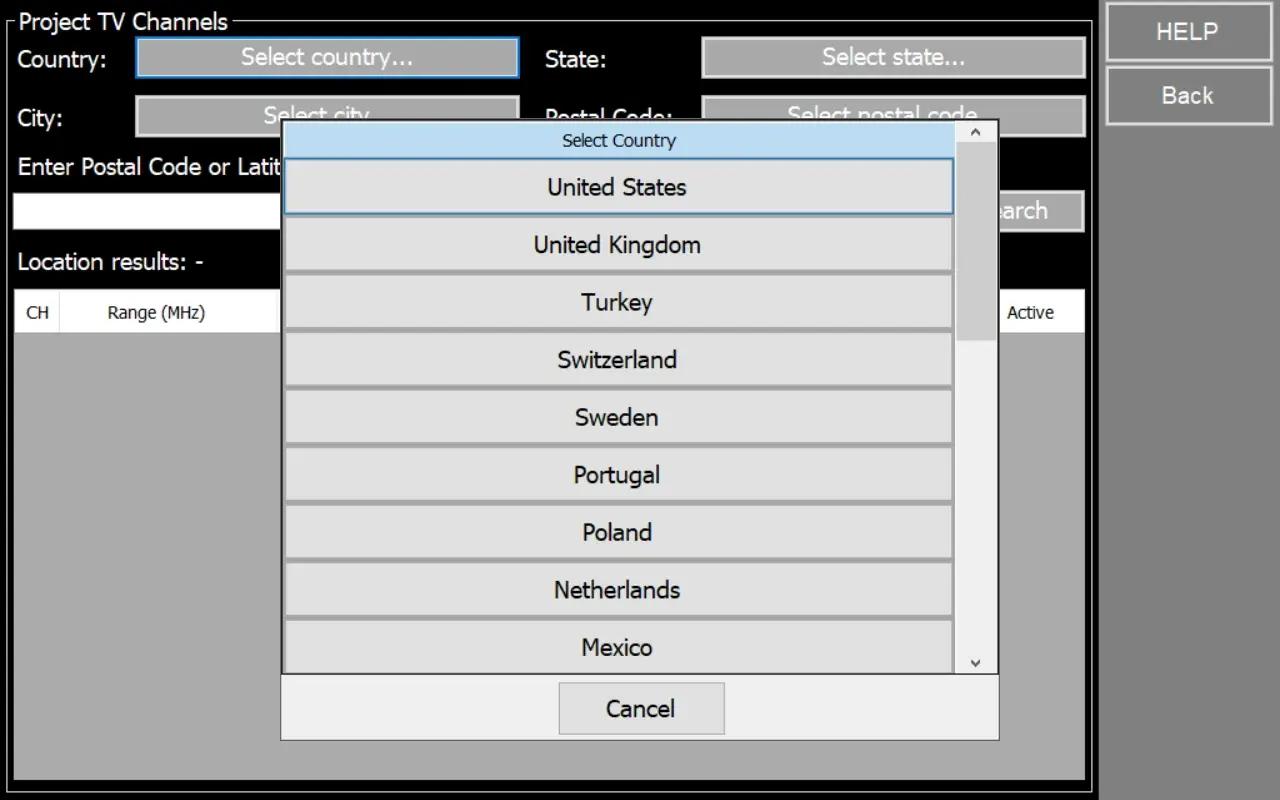Select Switzerland as the country

(x=617, y=360)
